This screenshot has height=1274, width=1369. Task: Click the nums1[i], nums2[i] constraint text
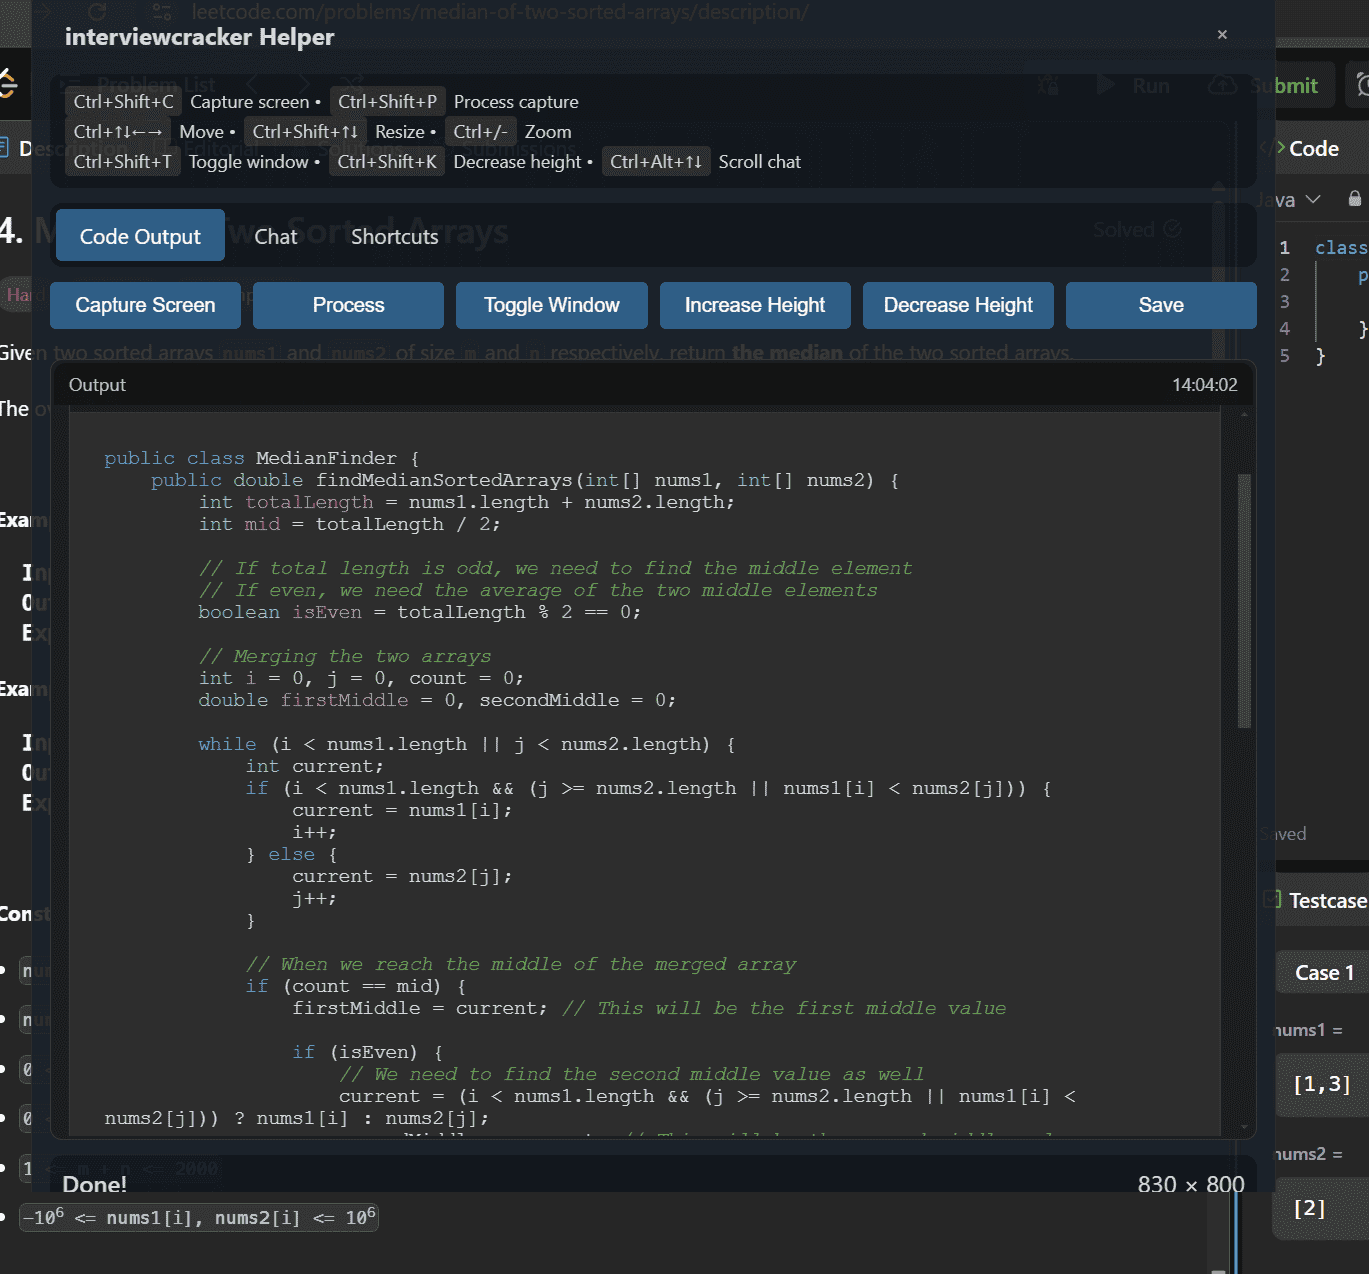coord(201,1217)
